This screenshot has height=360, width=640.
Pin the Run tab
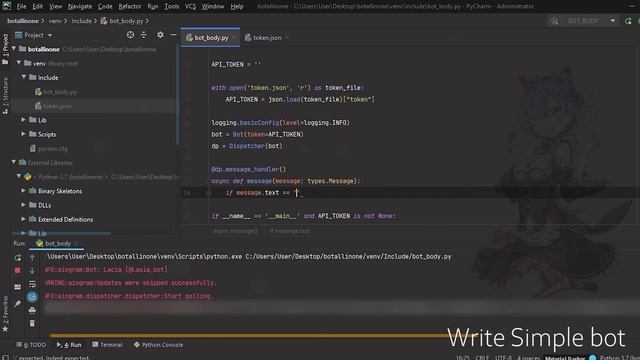18,303
